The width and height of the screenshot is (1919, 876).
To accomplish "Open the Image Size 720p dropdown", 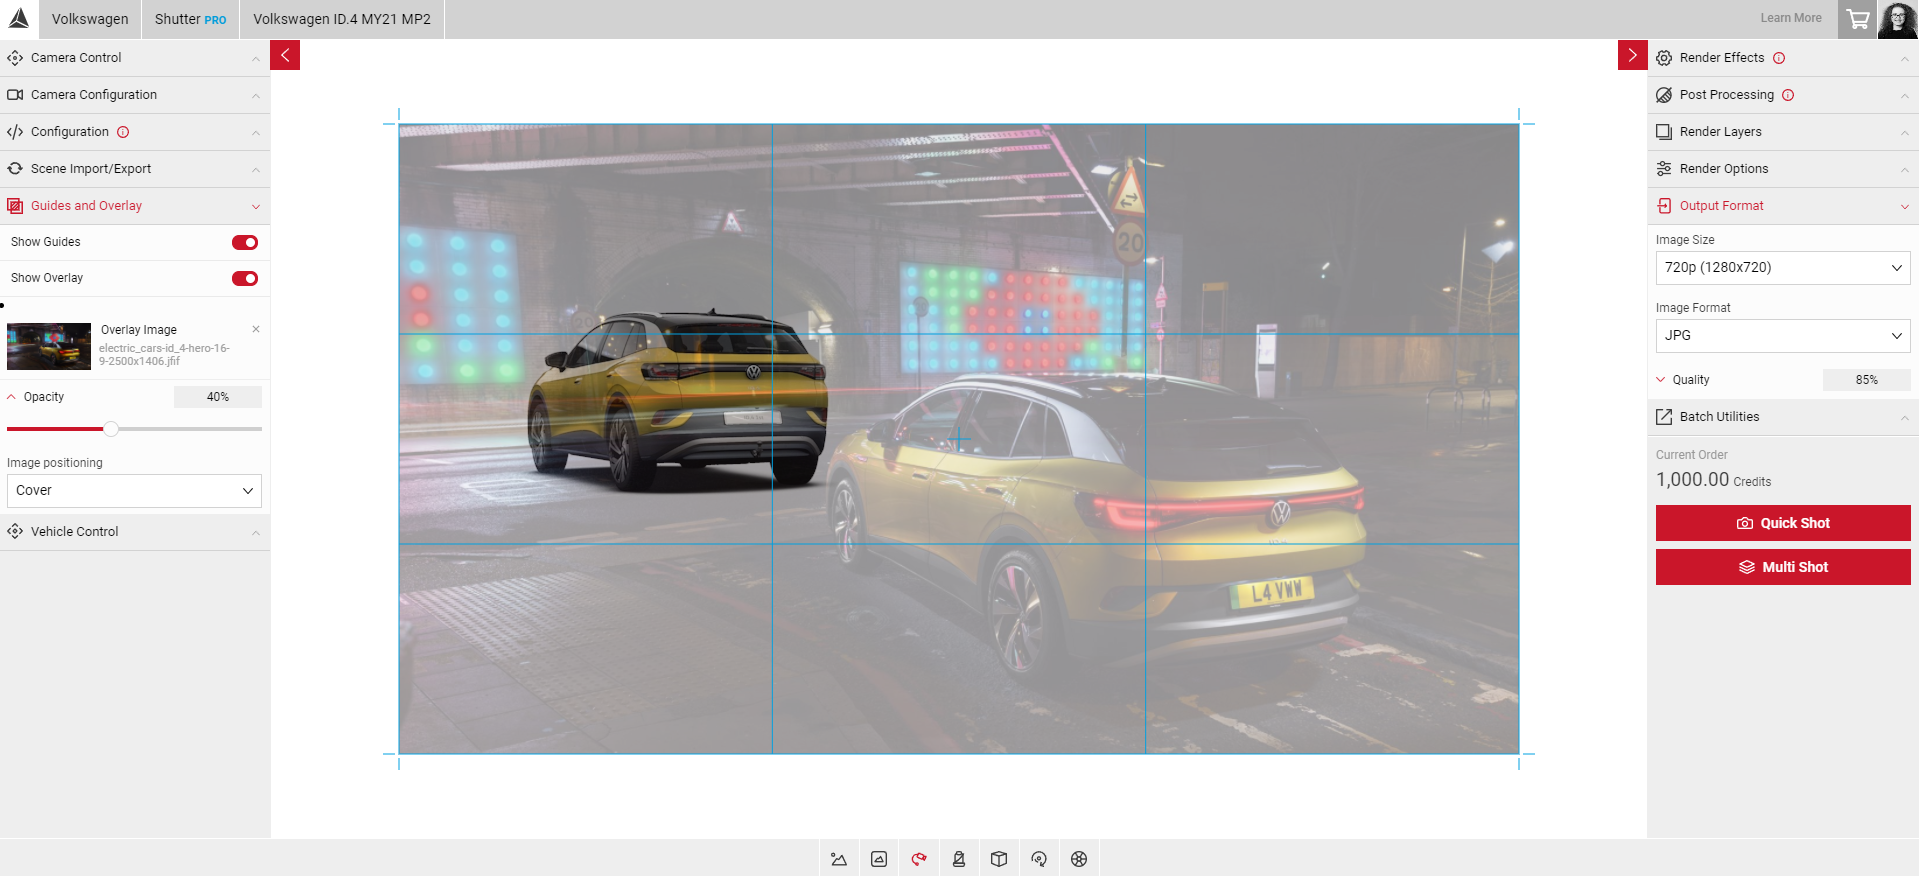I will [1783, 268].
